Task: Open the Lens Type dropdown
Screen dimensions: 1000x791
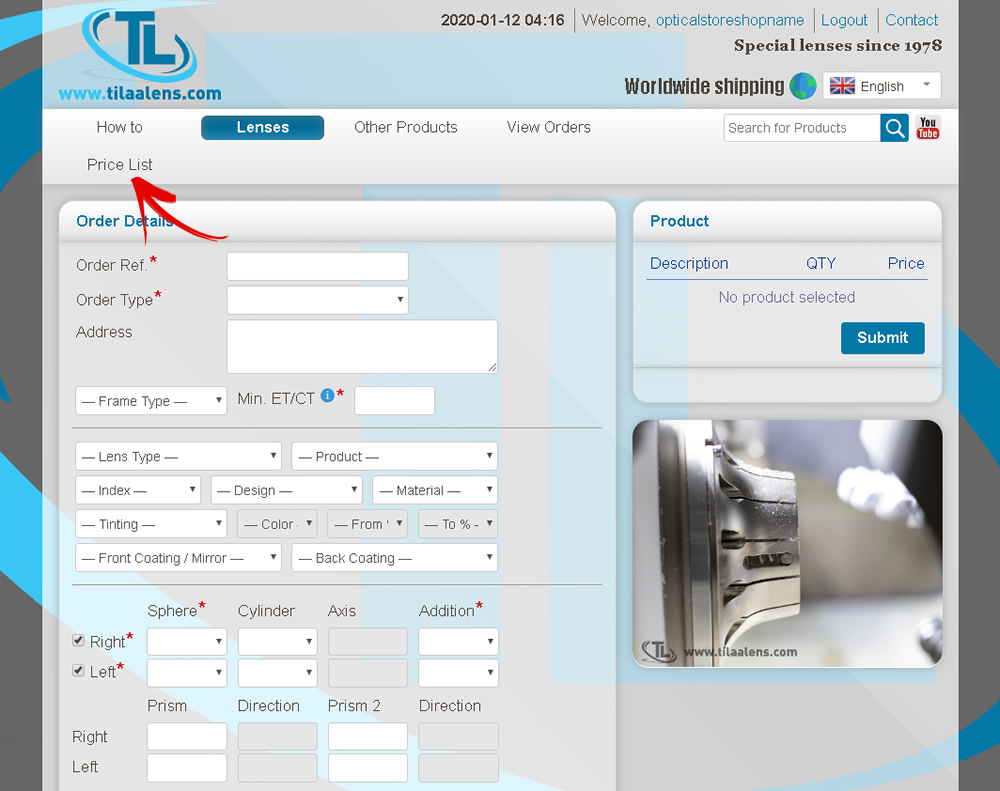Action: pyautogui.click(x=178, y=457)
